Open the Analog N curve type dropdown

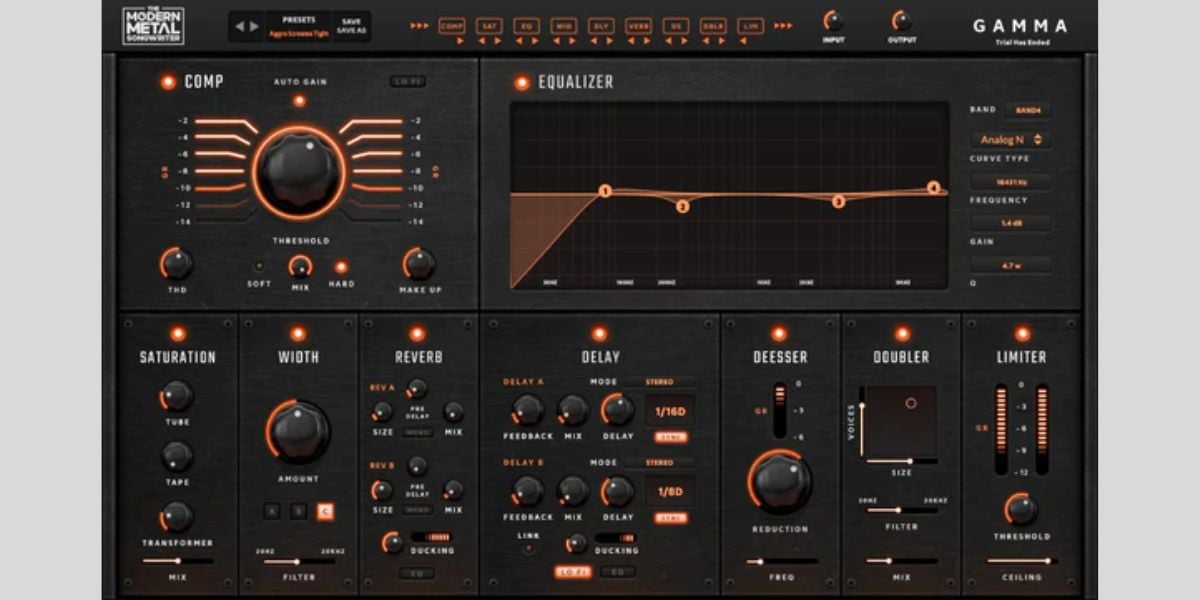click(x=1011, y=140)
